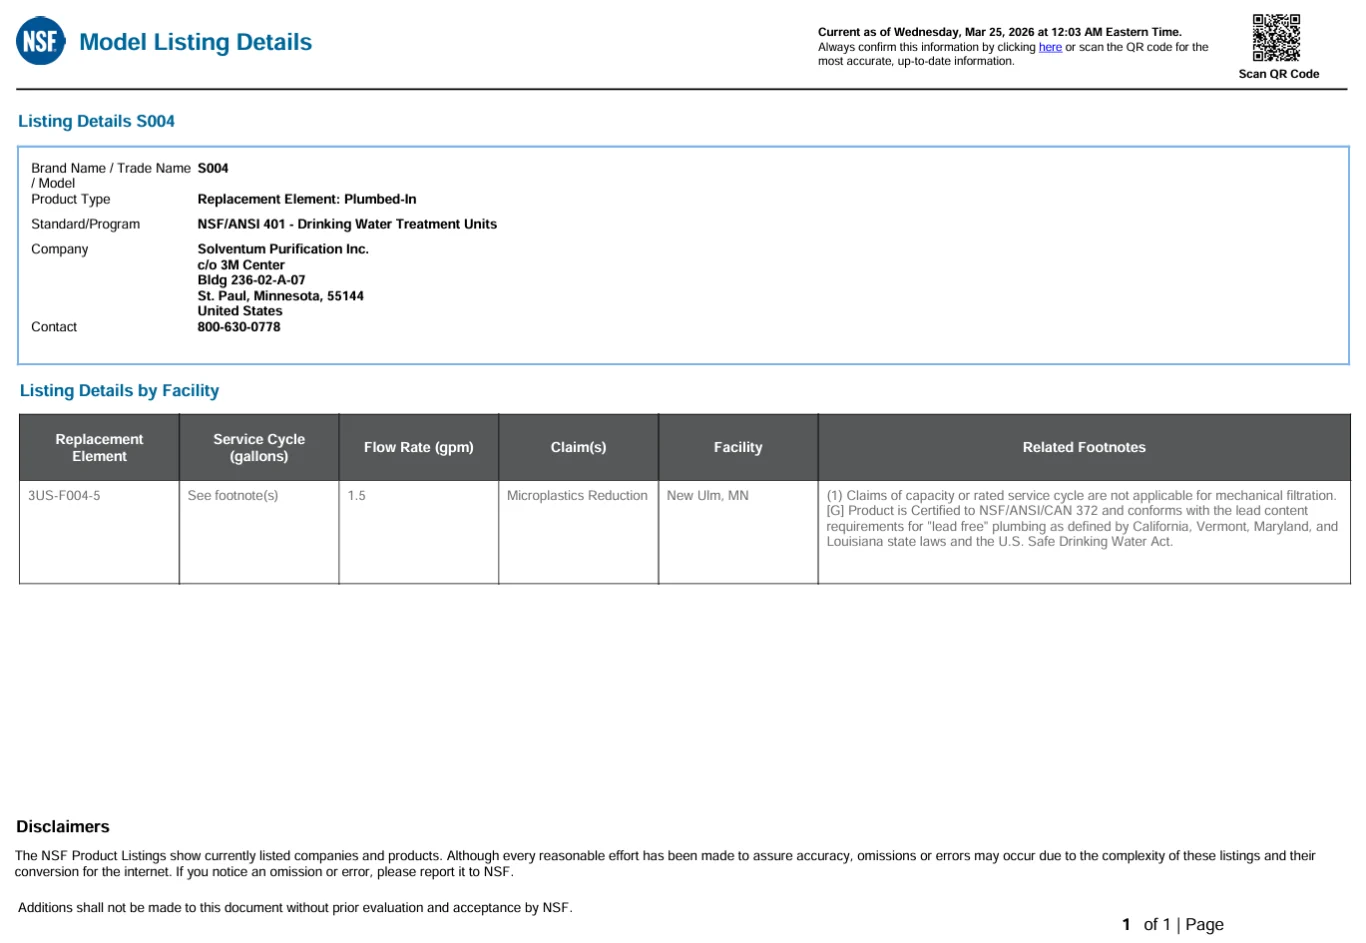Image resolution: width=1366 pixels, height=943 pixels.
Task: Click the See footnote(s) cell
Action: tap(233, 496)
